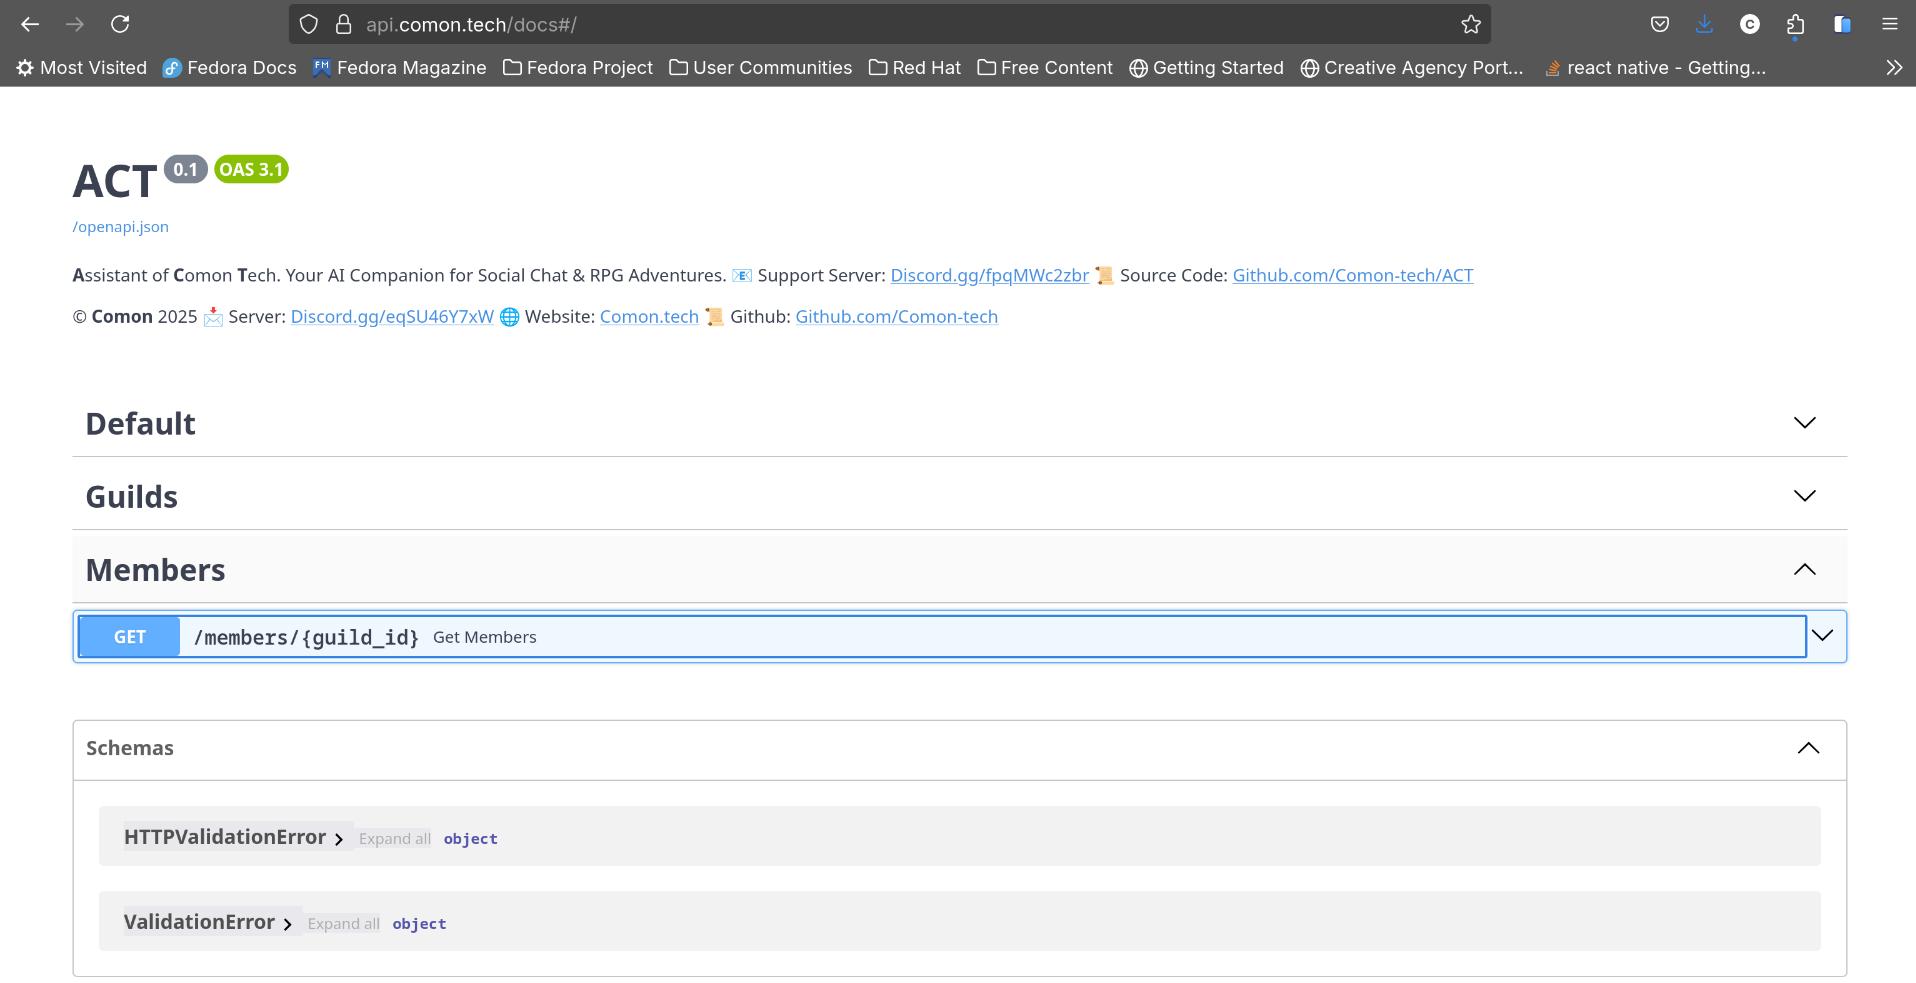Expand the Default section

(x=1804, y=423)
